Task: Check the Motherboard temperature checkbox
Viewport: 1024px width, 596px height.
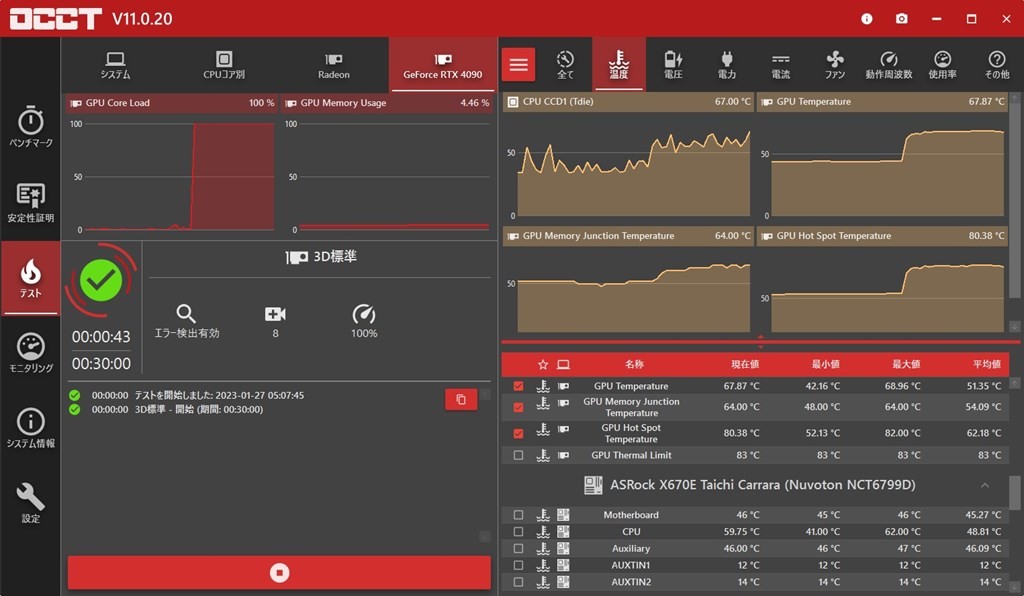Action: point(518,515)
